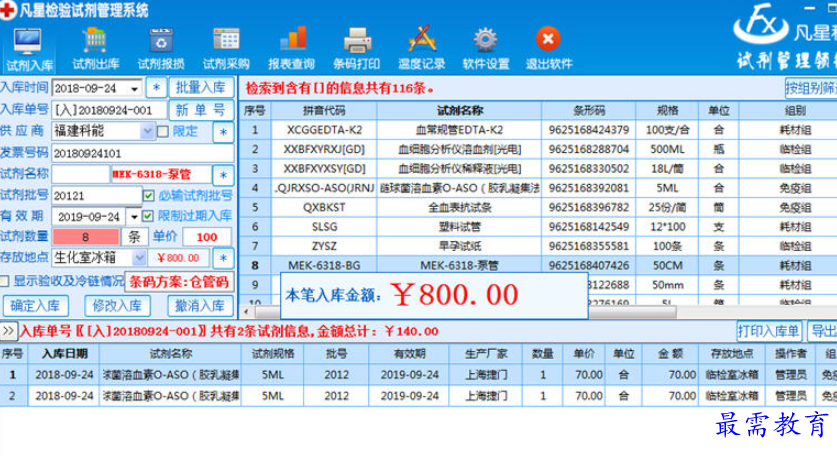Click the 条码方案:仓管码 button

(179, 282)
